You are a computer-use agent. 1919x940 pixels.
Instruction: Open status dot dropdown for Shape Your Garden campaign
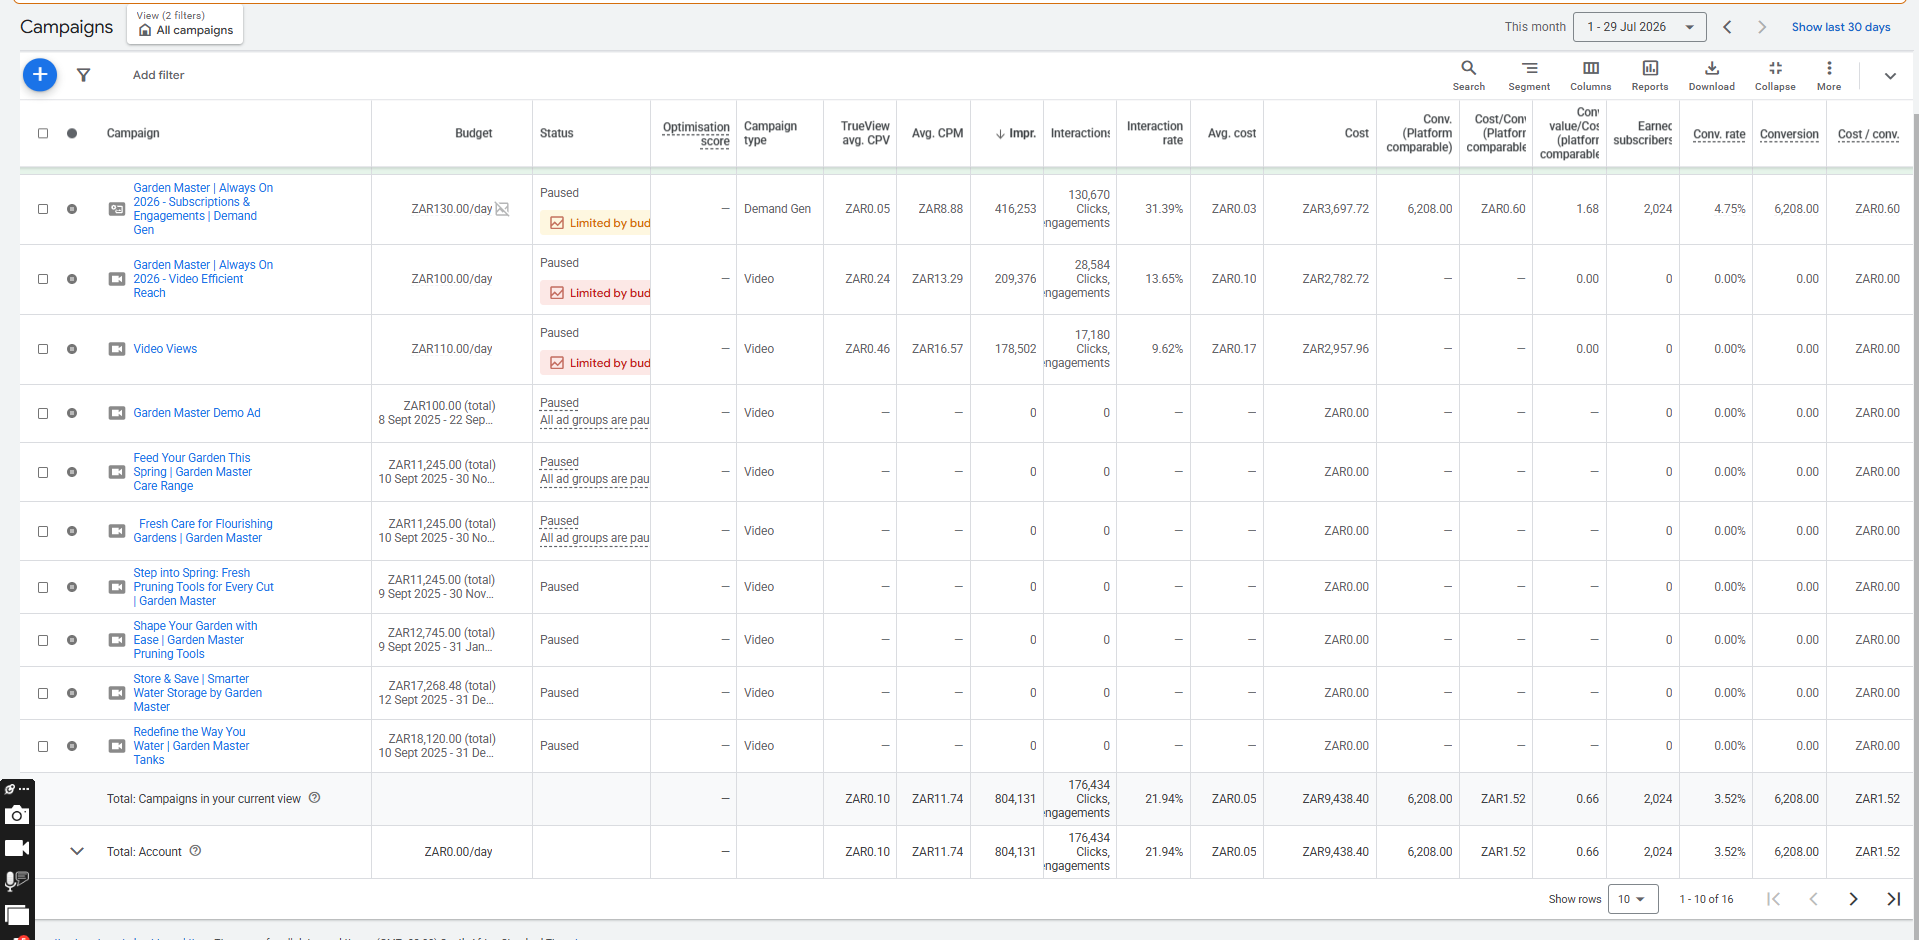pyautogui.click(x=72, y=640)
